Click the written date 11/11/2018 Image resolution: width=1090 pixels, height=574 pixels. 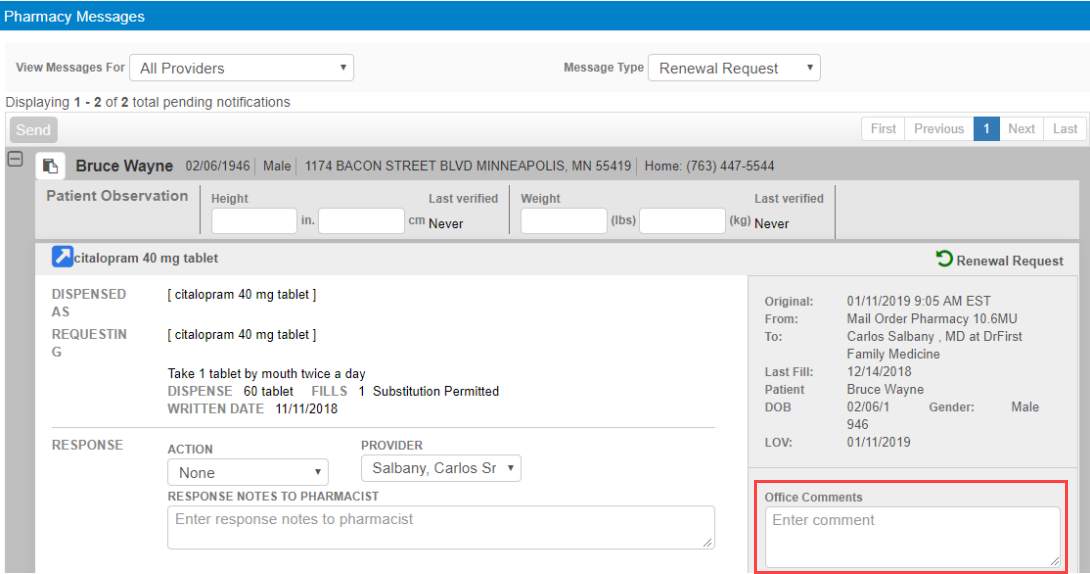[307, 409]
